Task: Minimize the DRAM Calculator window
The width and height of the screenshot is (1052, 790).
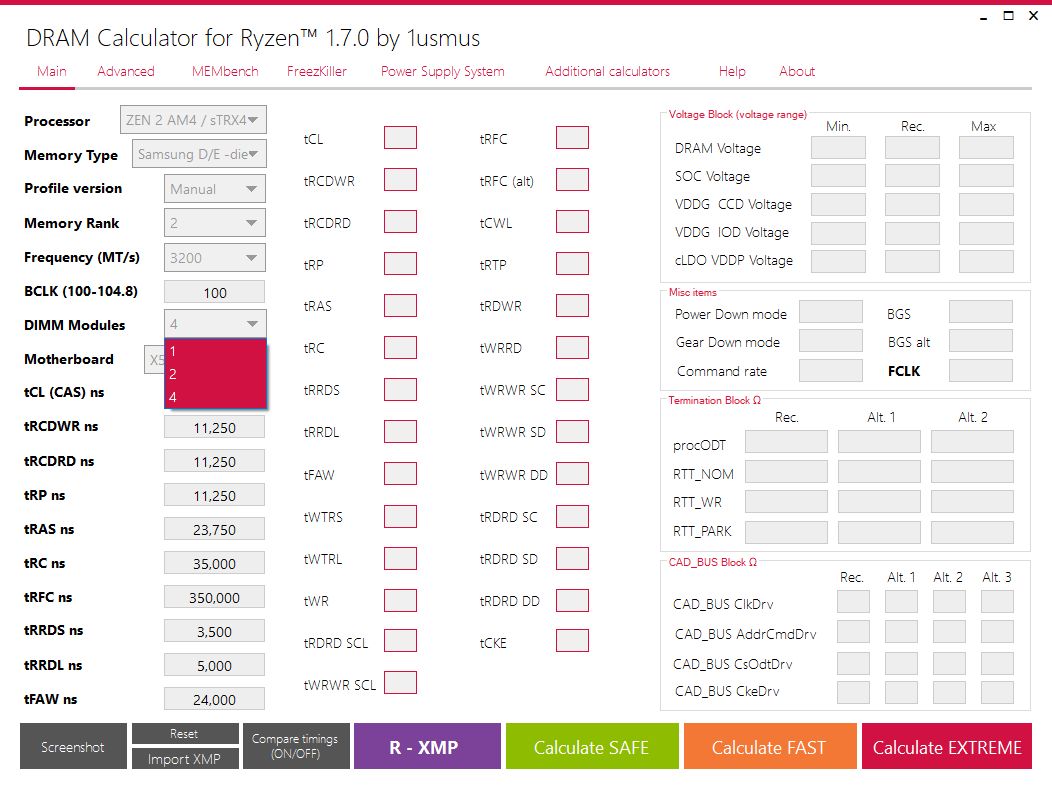Action: coord(984,16)
